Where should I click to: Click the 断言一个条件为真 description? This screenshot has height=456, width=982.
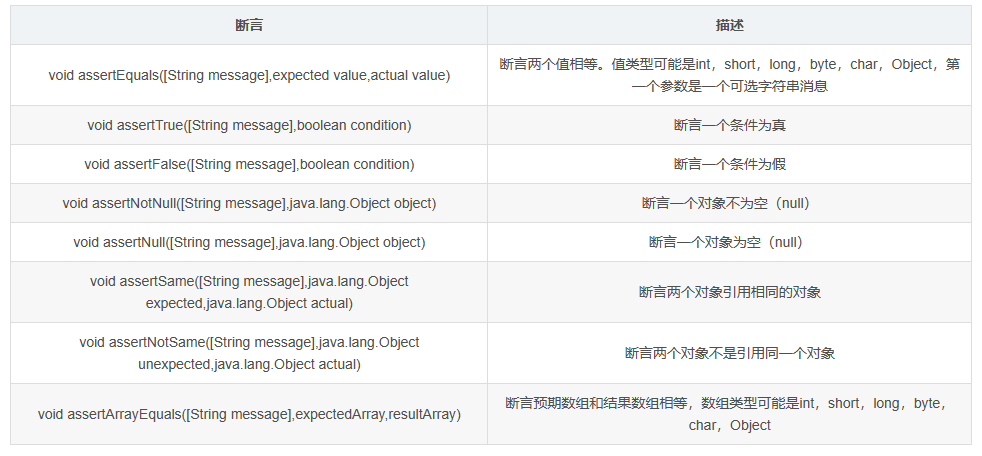(730, 125)
